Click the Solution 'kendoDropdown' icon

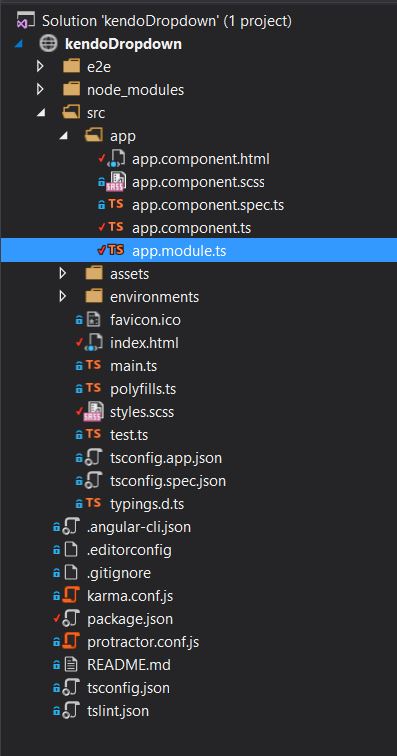click(x=26, y=21)
